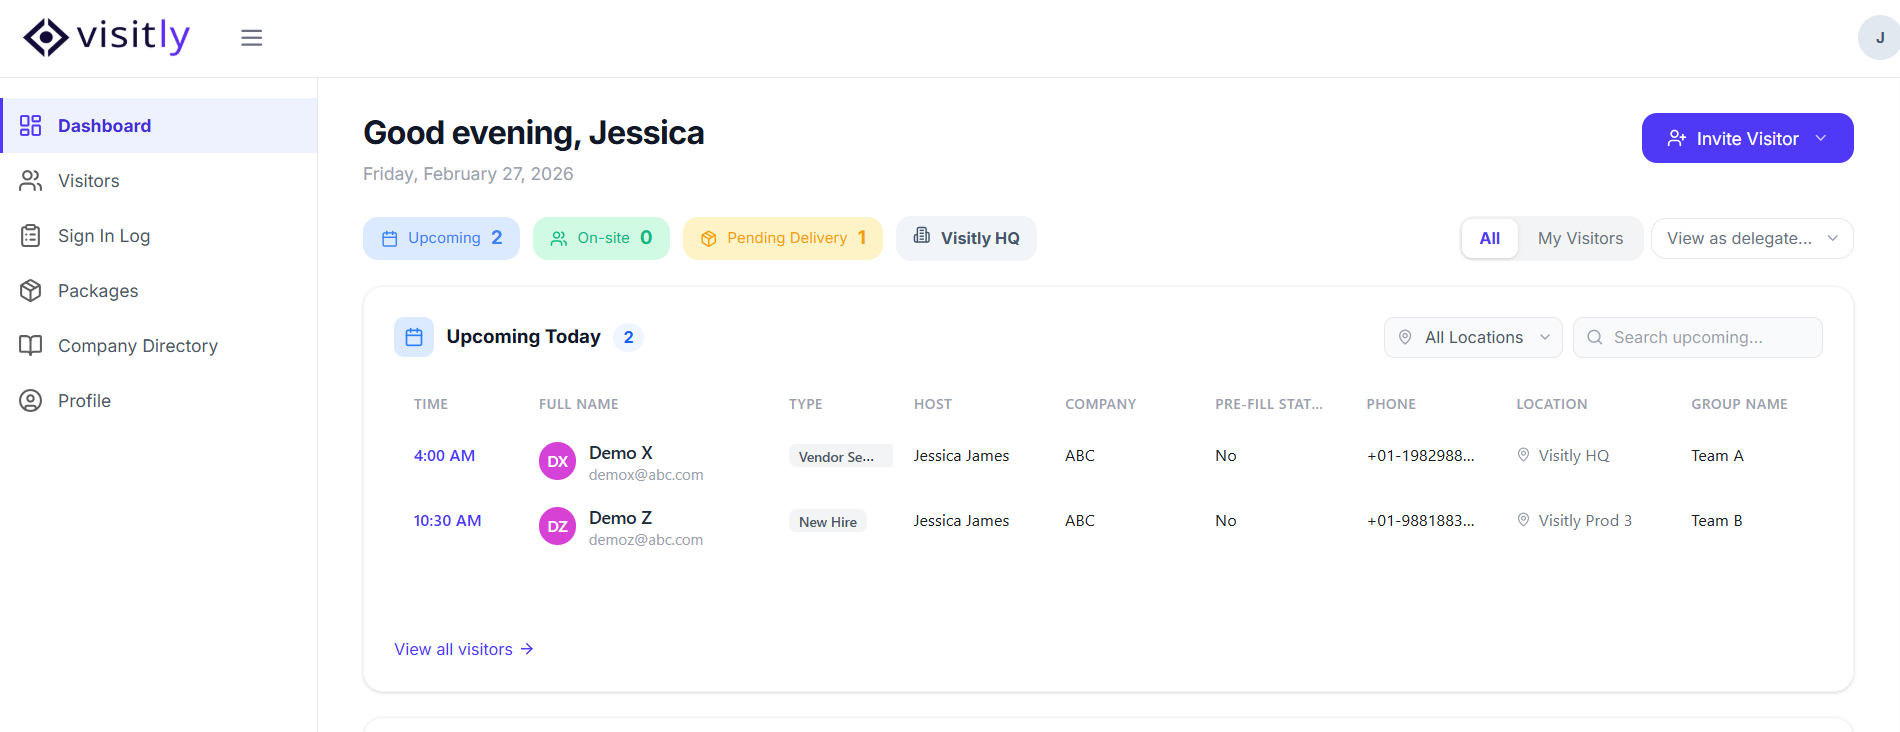The height and width of the screenshot is (732, 1900).
Task: Open Pending Delivery 1 chip
Action: tap(783, 238)
